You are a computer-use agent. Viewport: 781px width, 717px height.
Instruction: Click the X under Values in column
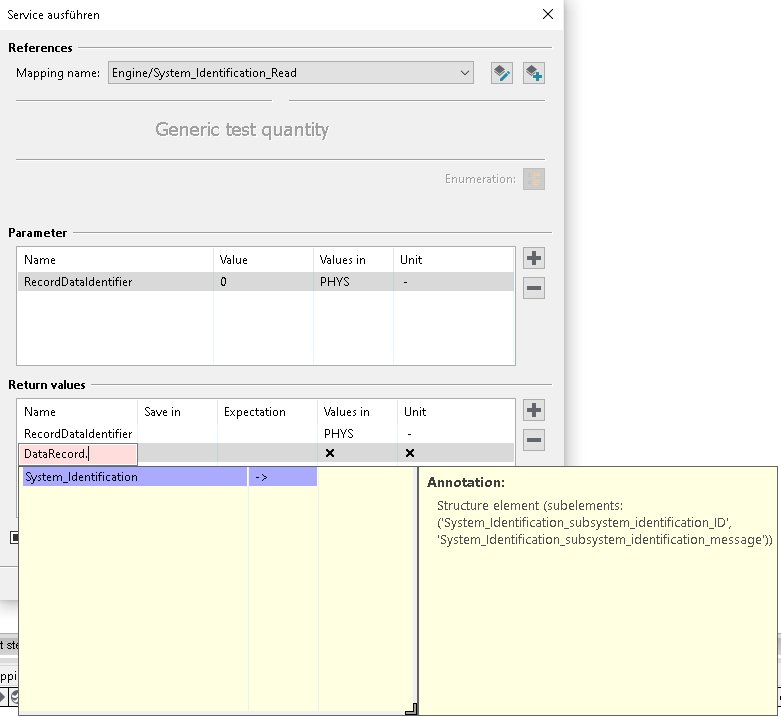(330, 453)
